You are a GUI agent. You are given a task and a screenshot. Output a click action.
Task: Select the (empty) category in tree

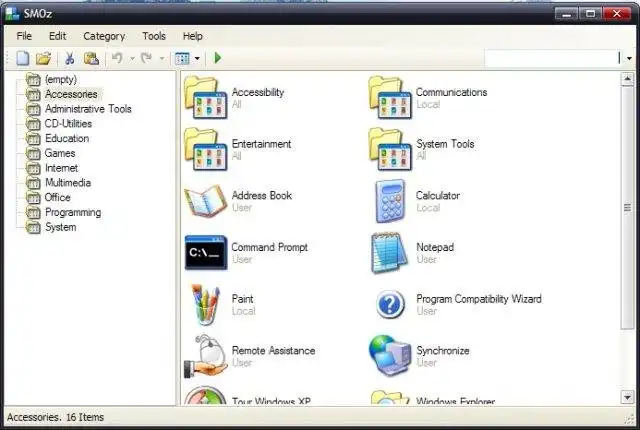pyautogui.click(x=61, y=79)
